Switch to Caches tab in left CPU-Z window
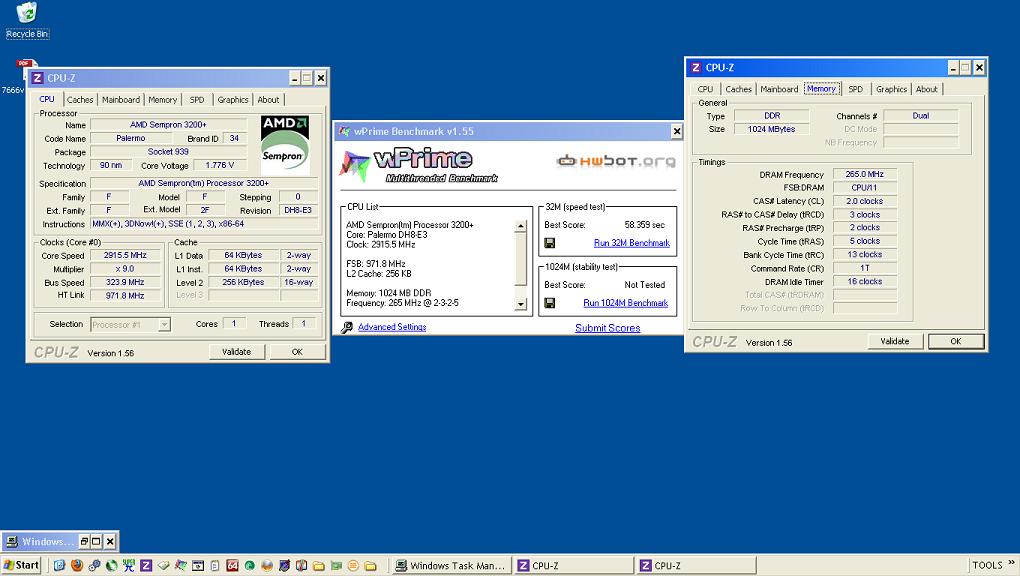Screen dimensions: 1020x576 click(80, 100)
